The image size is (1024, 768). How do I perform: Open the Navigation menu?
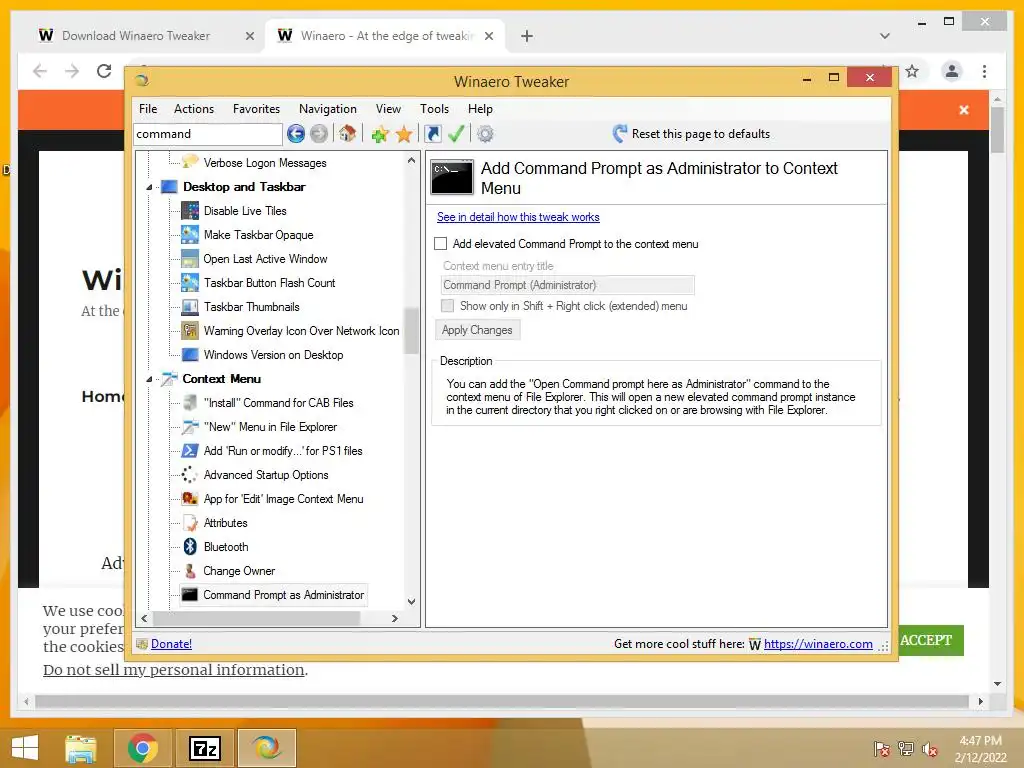[x=328, y=109]
